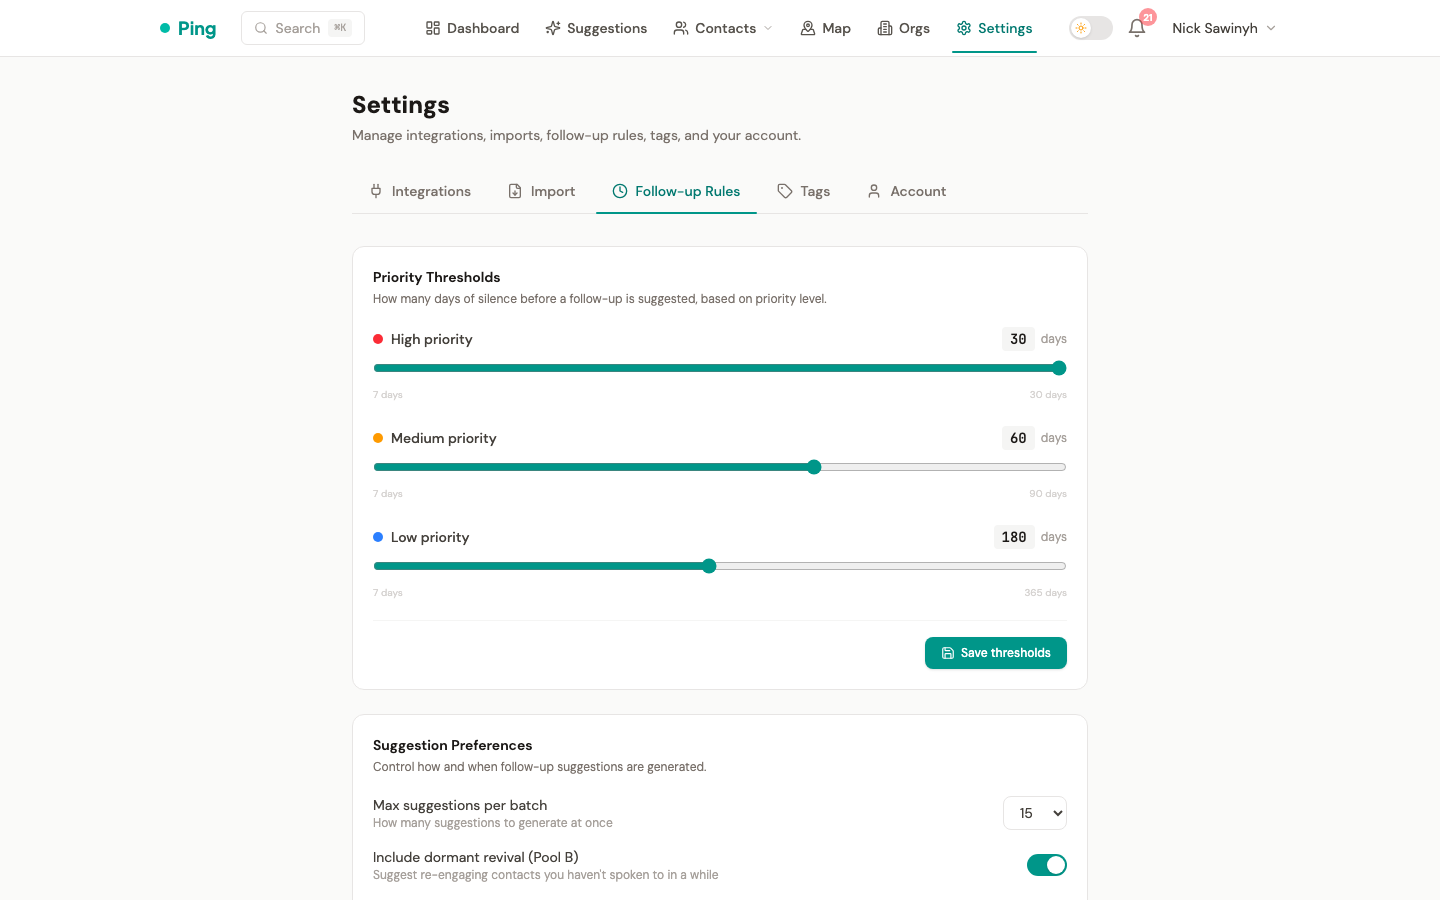Open the Dashboard page

pos(472,28)
